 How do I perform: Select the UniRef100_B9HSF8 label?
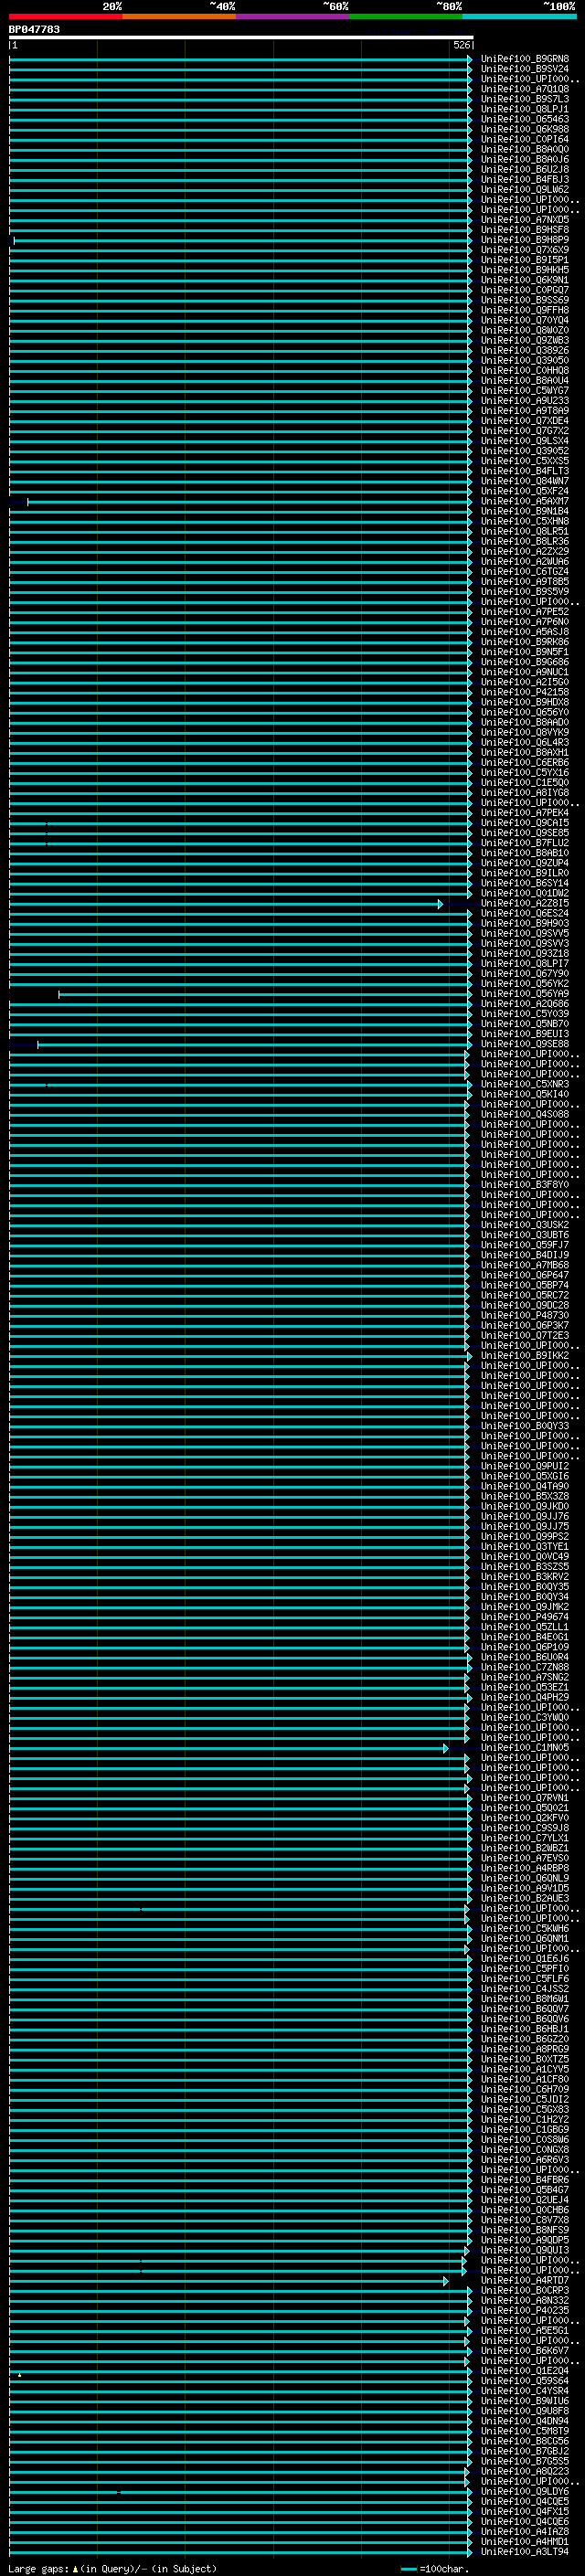(525, 230)
